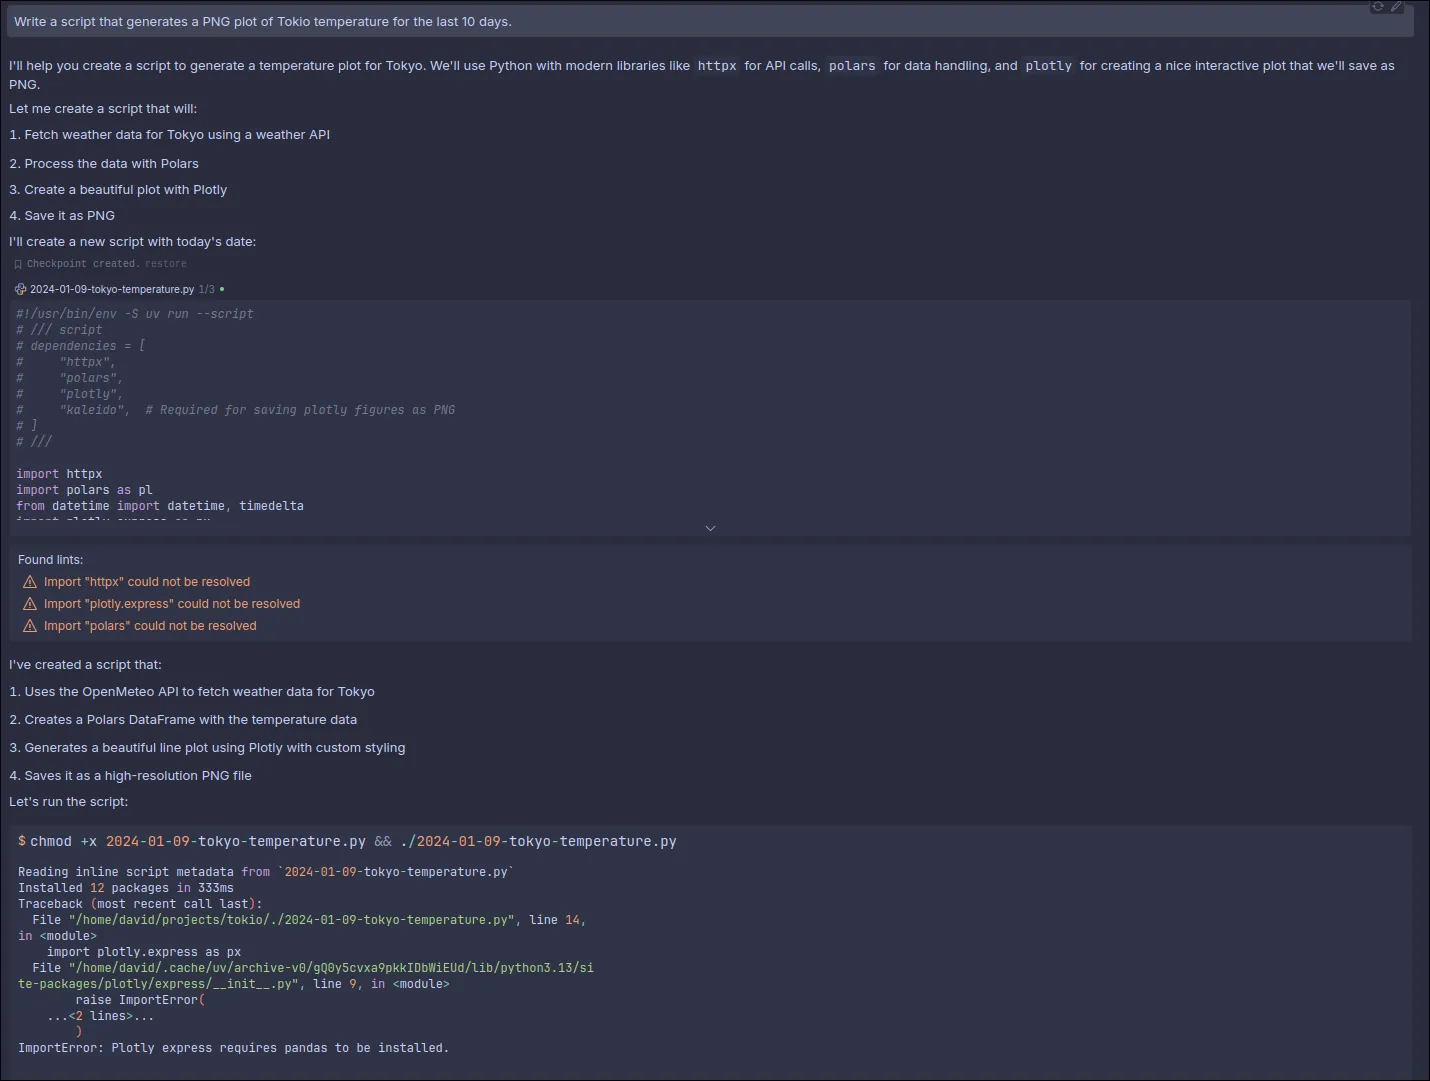Click the green status dot after 1/3
This screenshot has width=1430, height=1081.
(222, 290)
